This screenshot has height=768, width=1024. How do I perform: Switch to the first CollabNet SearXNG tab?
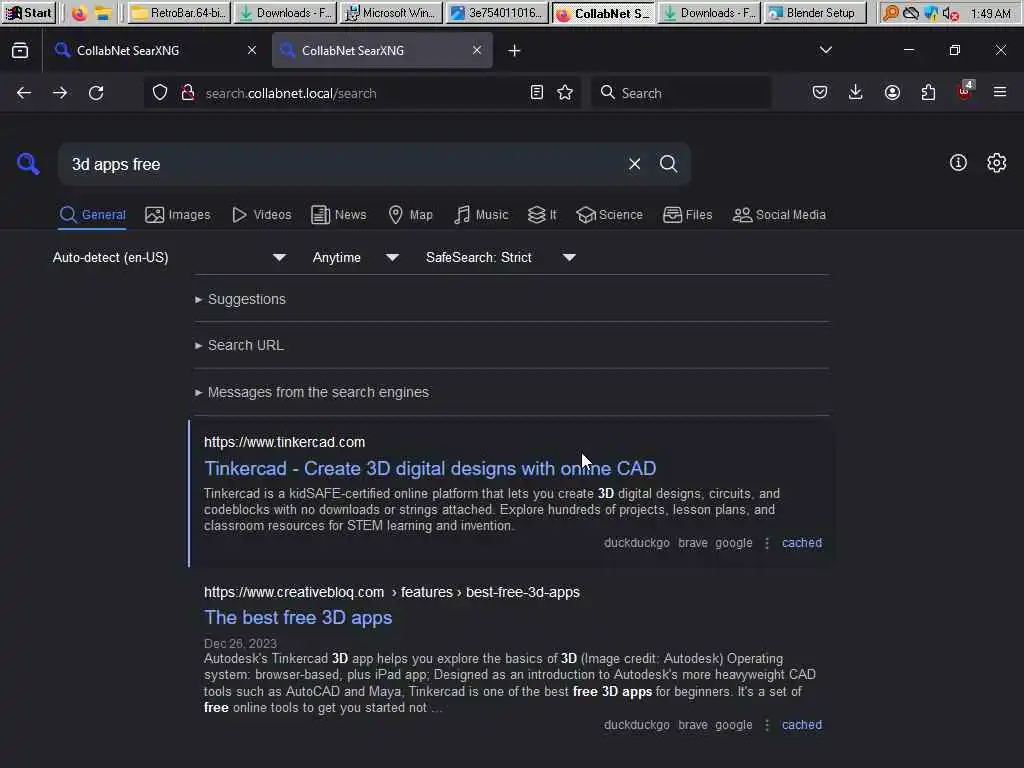tap(156, 50)
